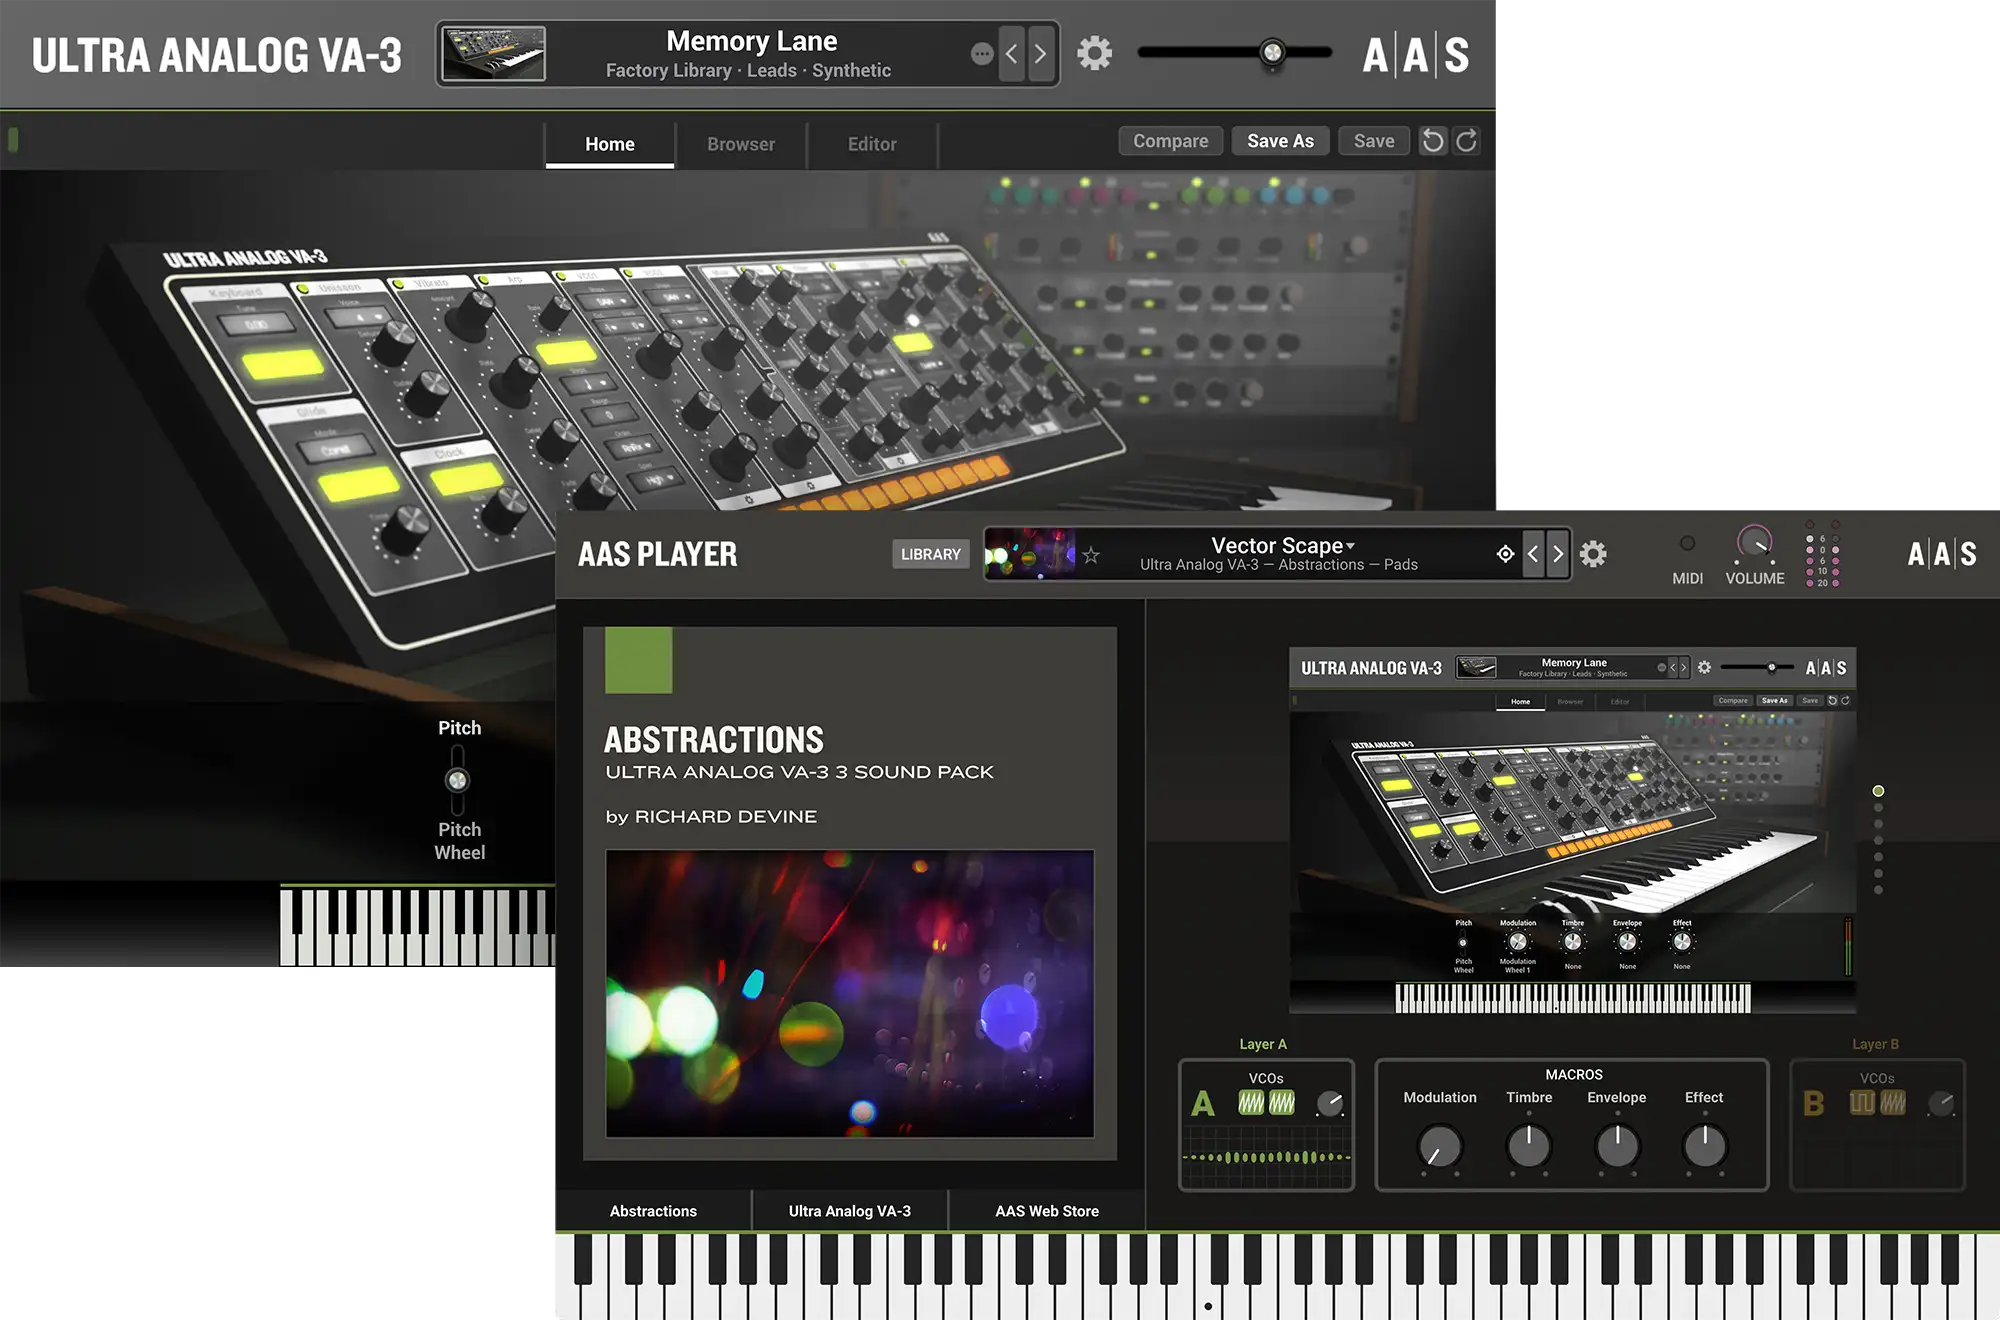The height and width of the screenshot is (1320, 2000).
Task: Click the Save button
Action: point(1374,141)
